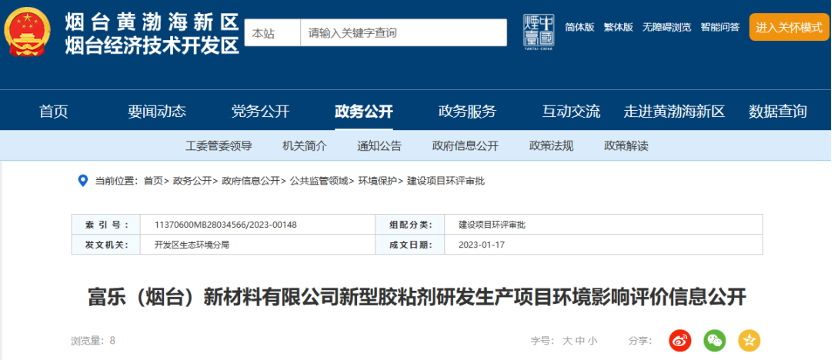Open 通知公告 submenu item

tap(379, 146)
